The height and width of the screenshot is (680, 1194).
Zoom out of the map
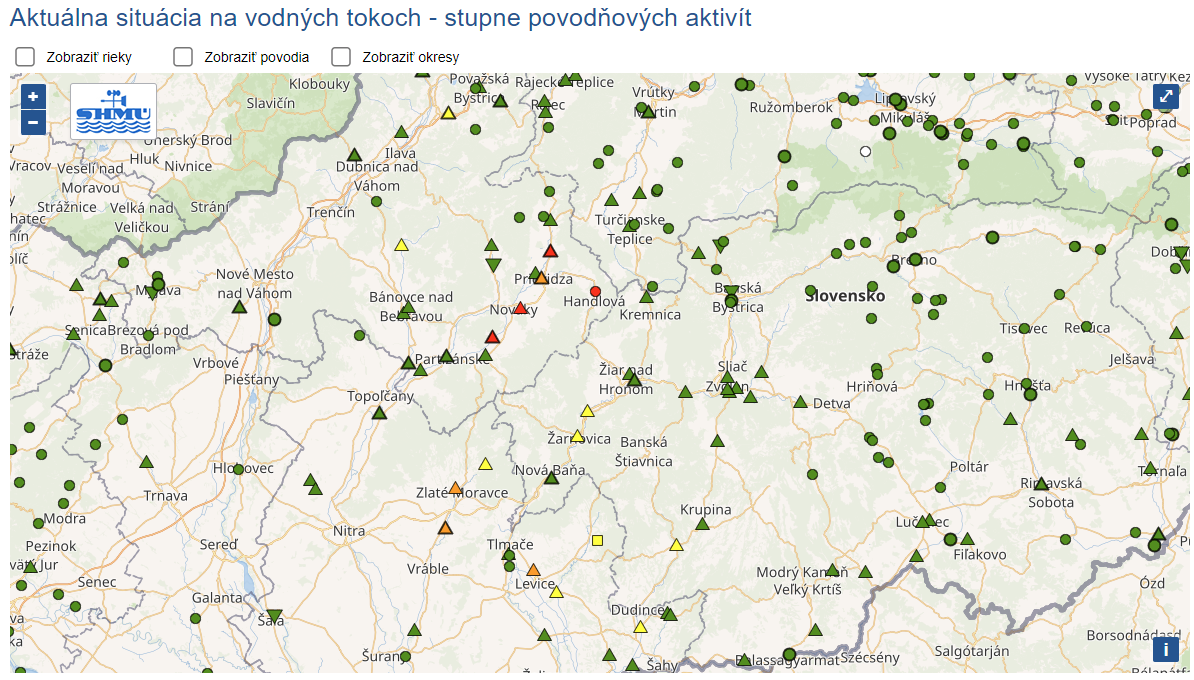click(33, 123)
